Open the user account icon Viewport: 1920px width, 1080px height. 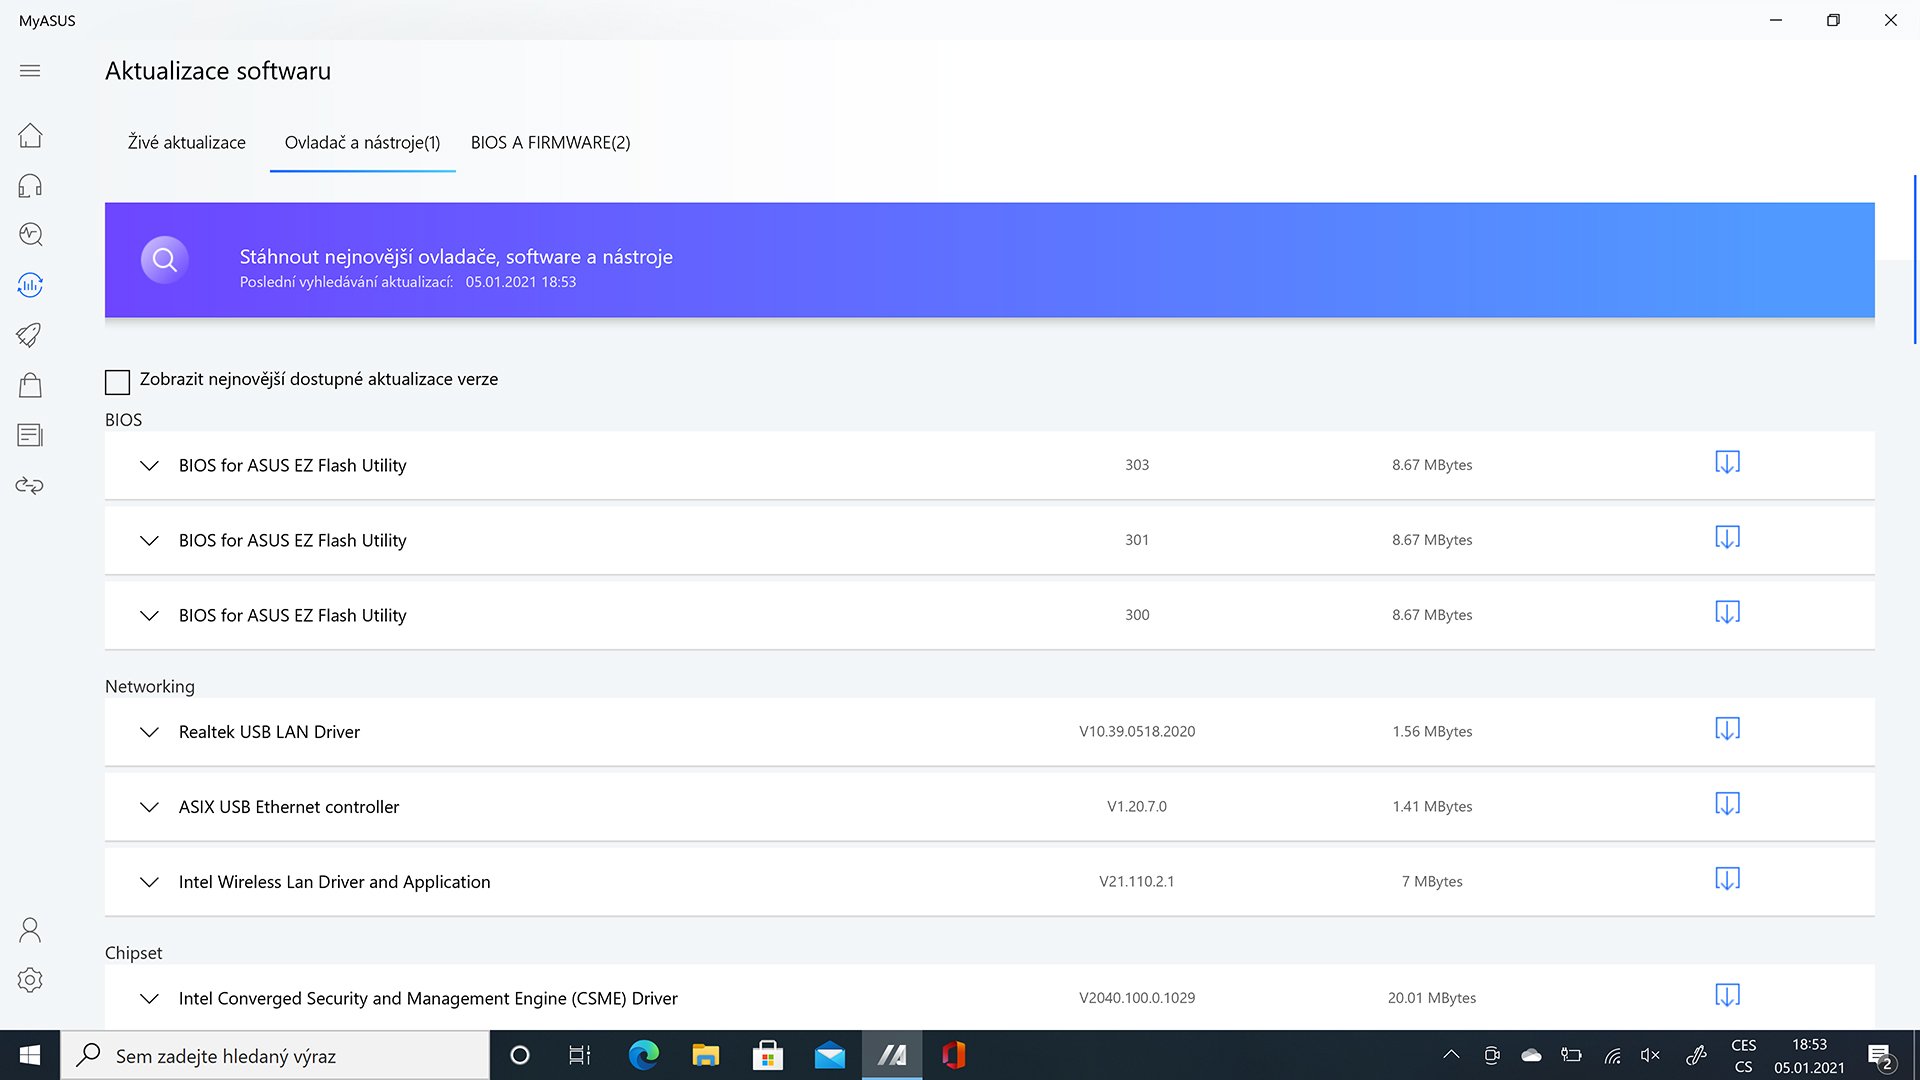click(x=30, y=930)
